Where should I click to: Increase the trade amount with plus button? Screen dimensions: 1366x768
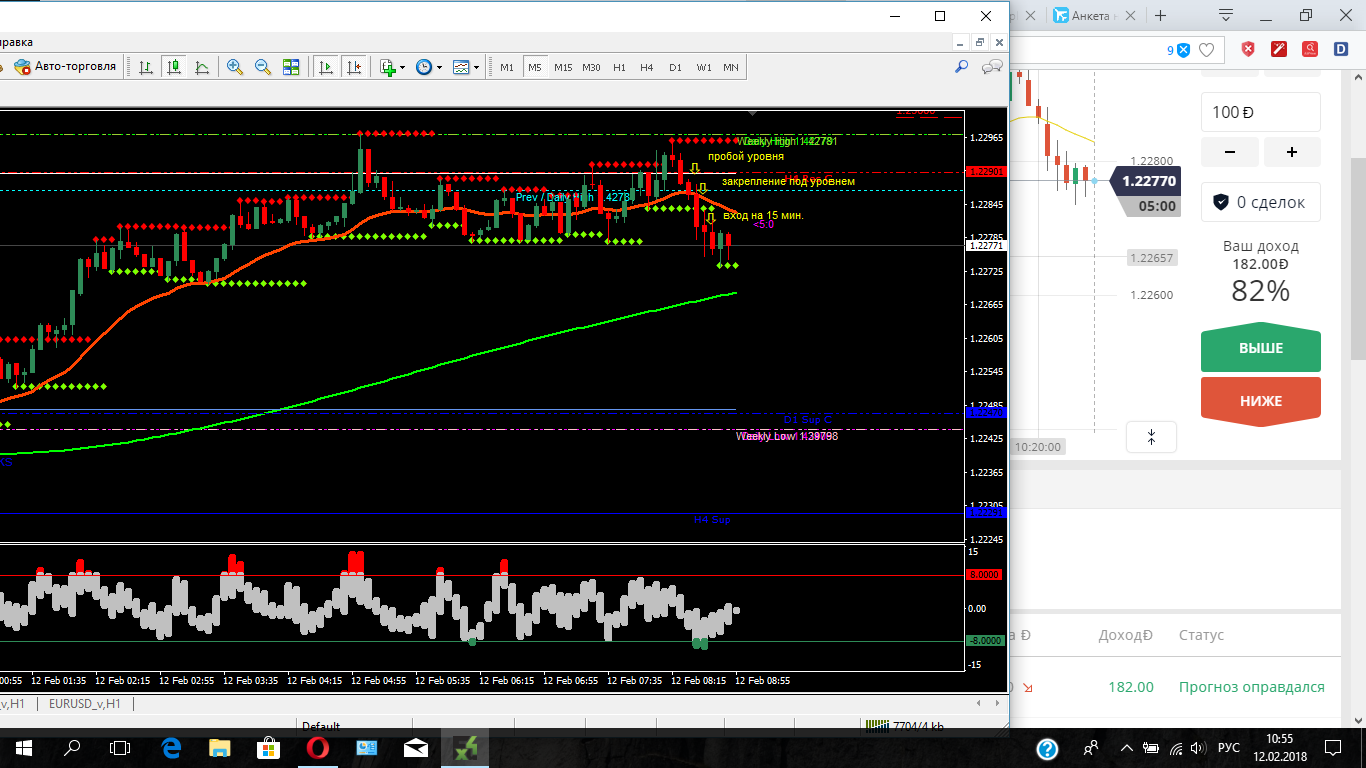(1292, 152)
